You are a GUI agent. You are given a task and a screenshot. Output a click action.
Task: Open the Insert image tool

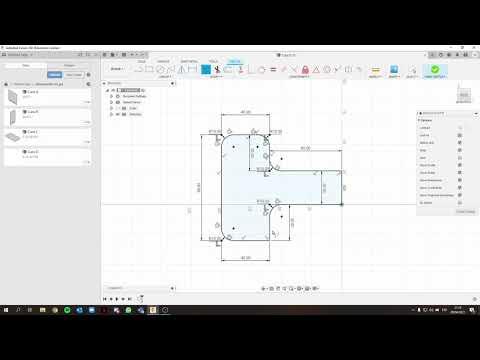point(394,69)
